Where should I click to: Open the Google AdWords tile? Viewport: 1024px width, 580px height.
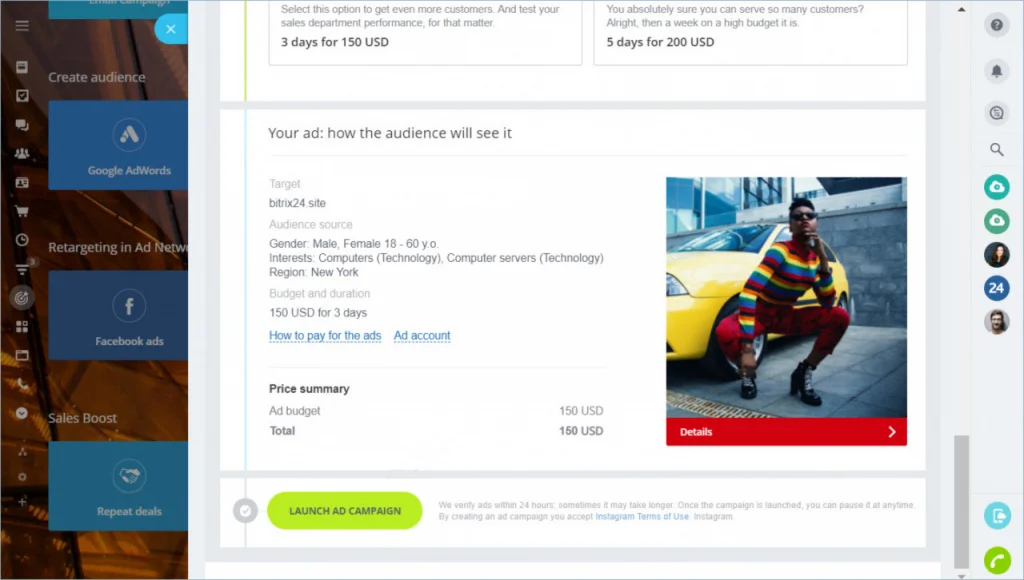tap(128, 145)
